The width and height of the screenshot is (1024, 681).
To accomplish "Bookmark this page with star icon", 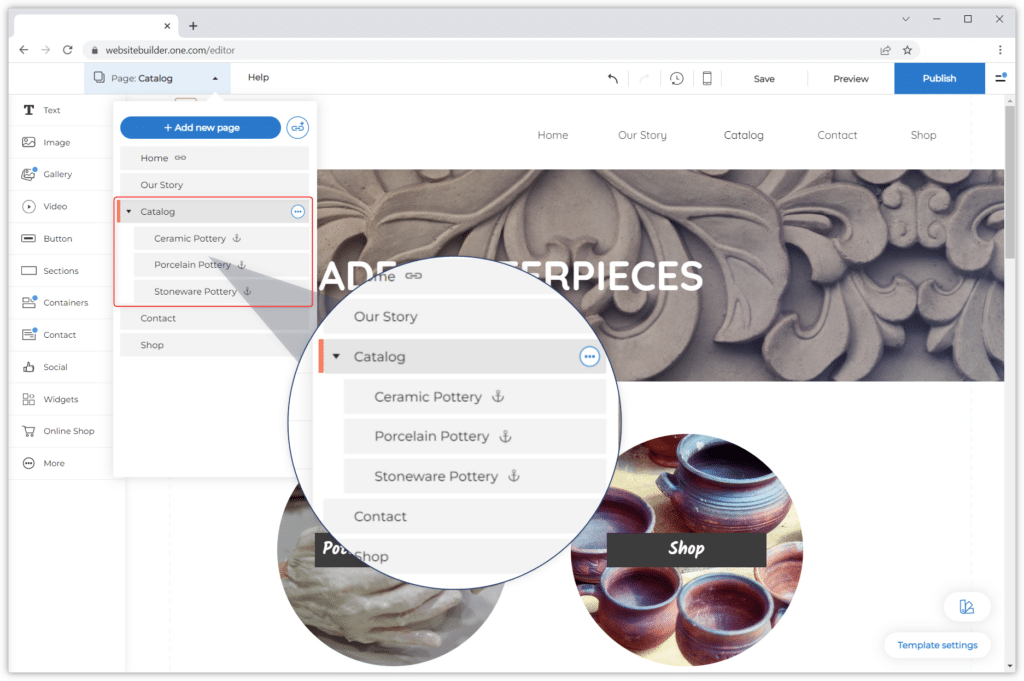I will click(907, 50).
